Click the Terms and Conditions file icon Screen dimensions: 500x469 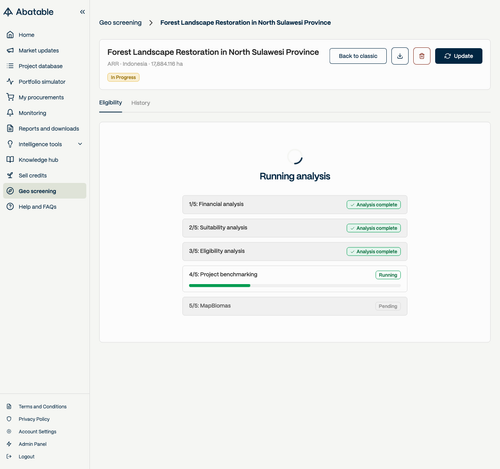(9, 406)
